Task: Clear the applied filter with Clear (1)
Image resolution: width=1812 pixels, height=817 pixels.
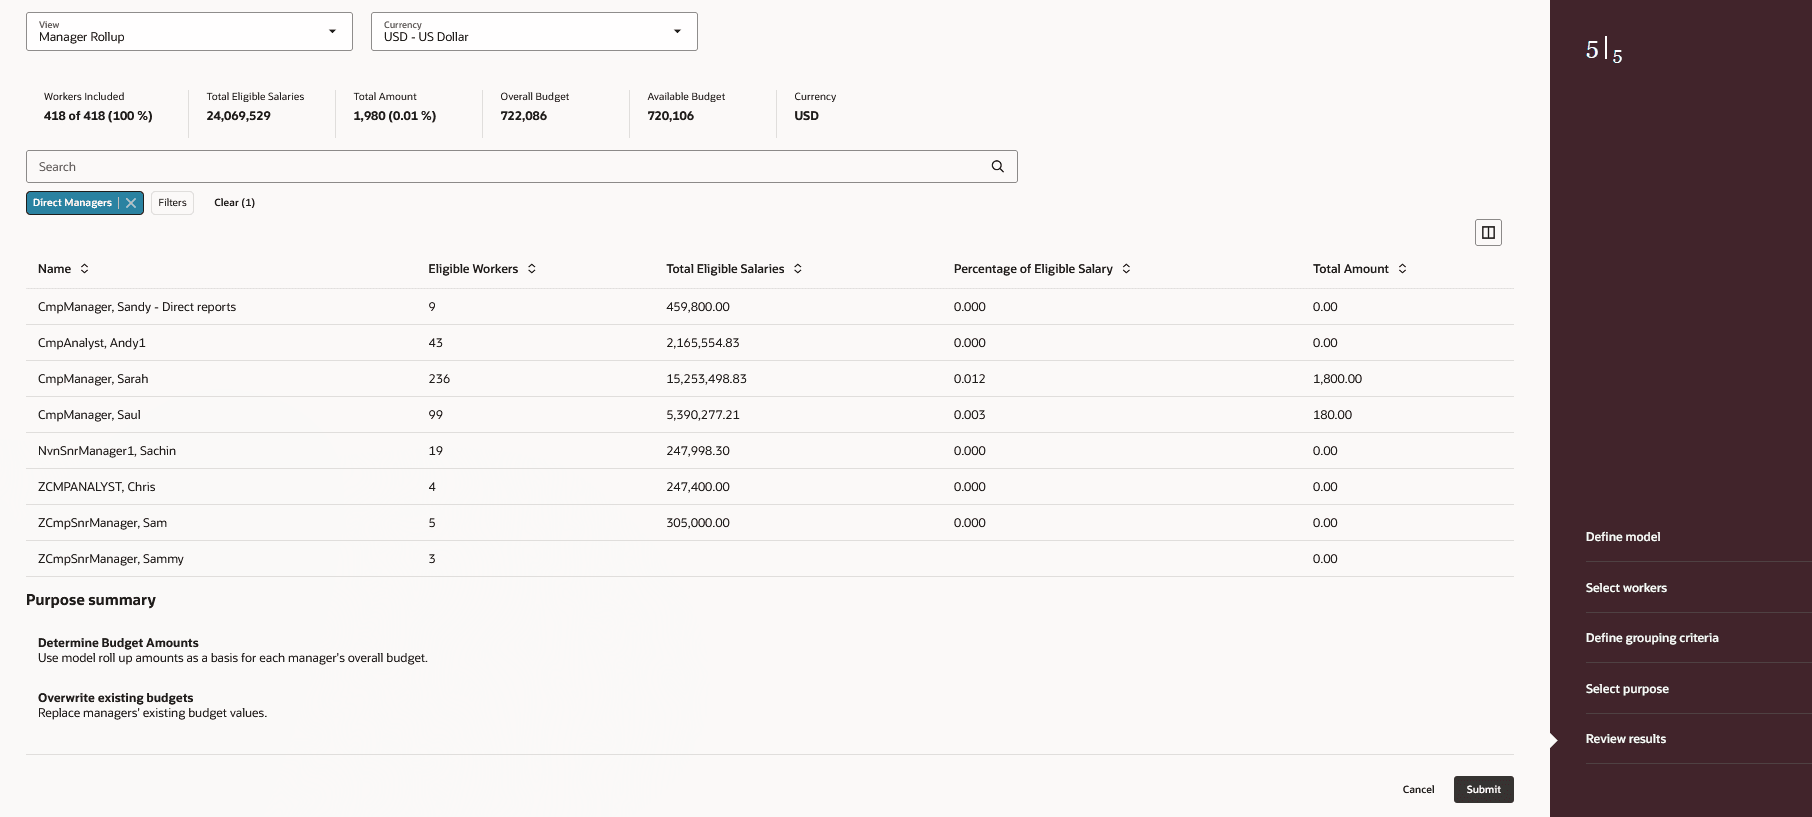Action: pos(234,203)
